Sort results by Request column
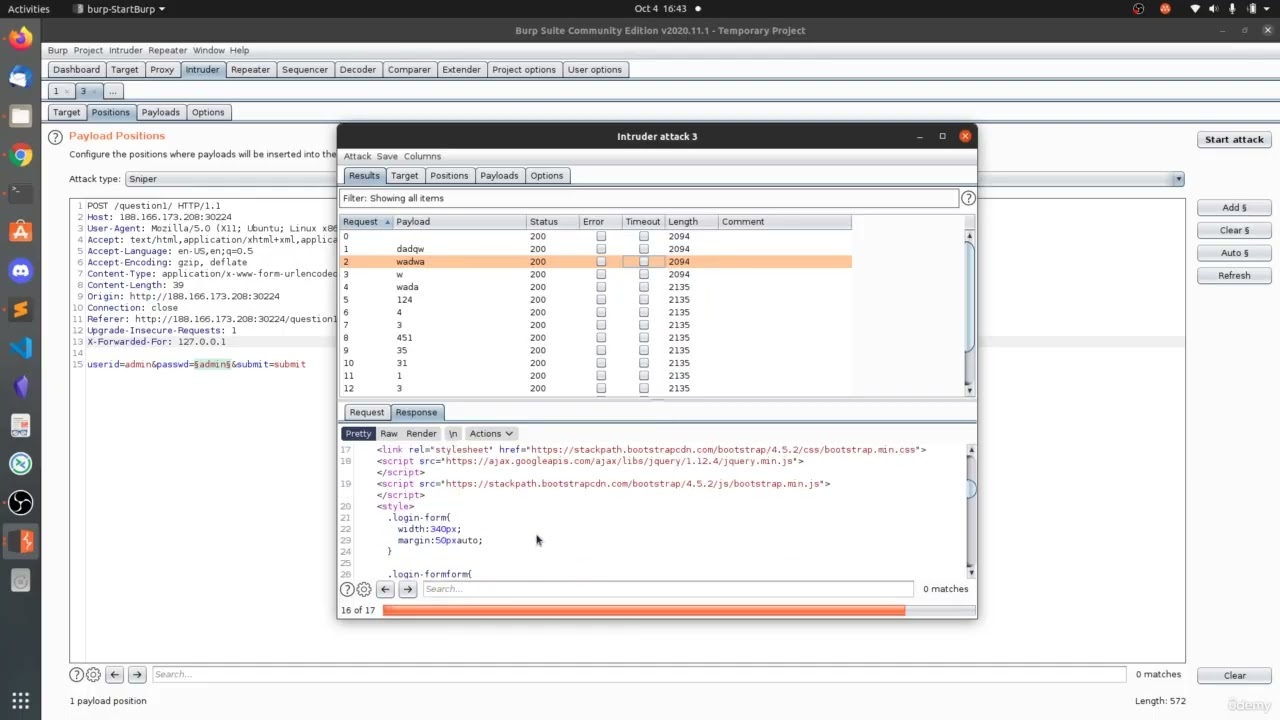 (x=366, y=222)
